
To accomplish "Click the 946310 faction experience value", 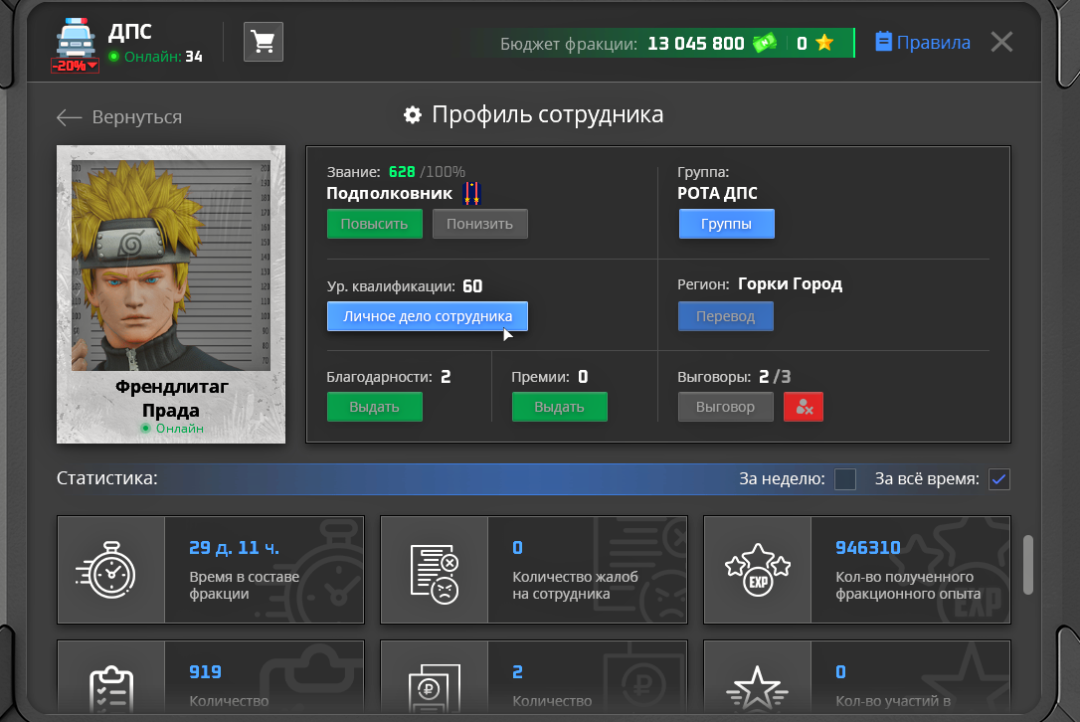I will pyautogui.click(x=868, y=548).
